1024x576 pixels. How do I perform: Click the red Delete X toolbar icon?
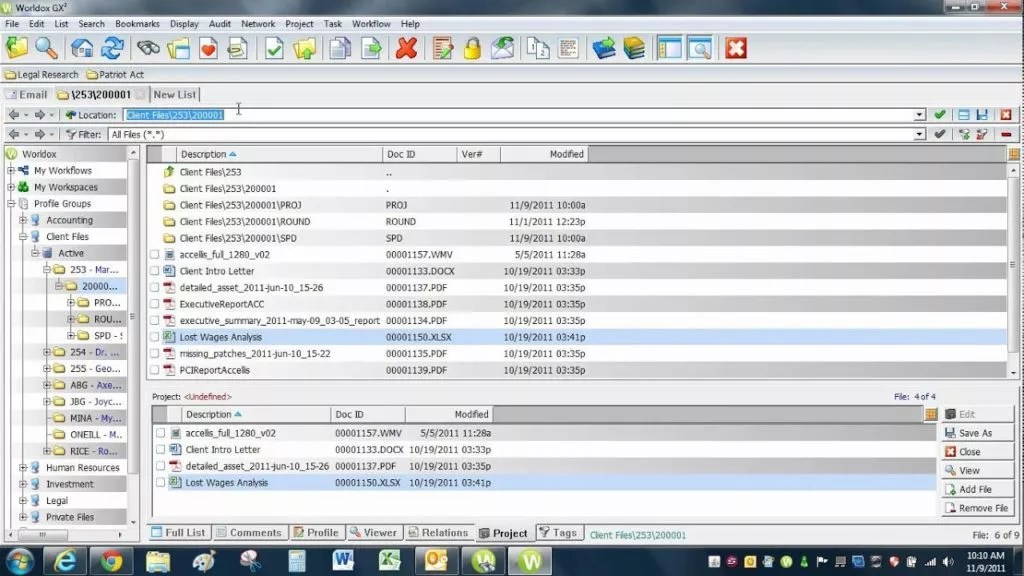(406, 47)
